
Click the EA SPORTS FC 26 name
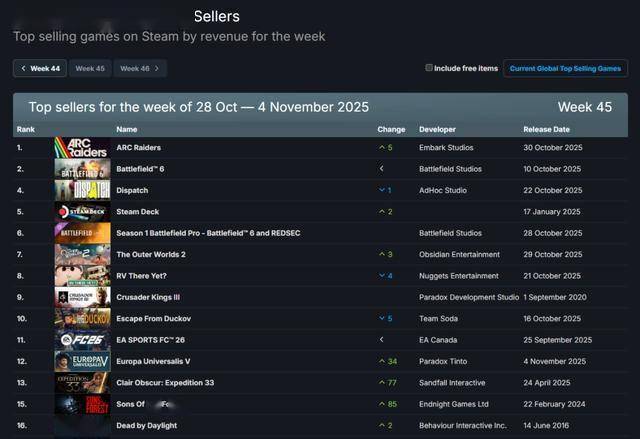tap(150, 340)
